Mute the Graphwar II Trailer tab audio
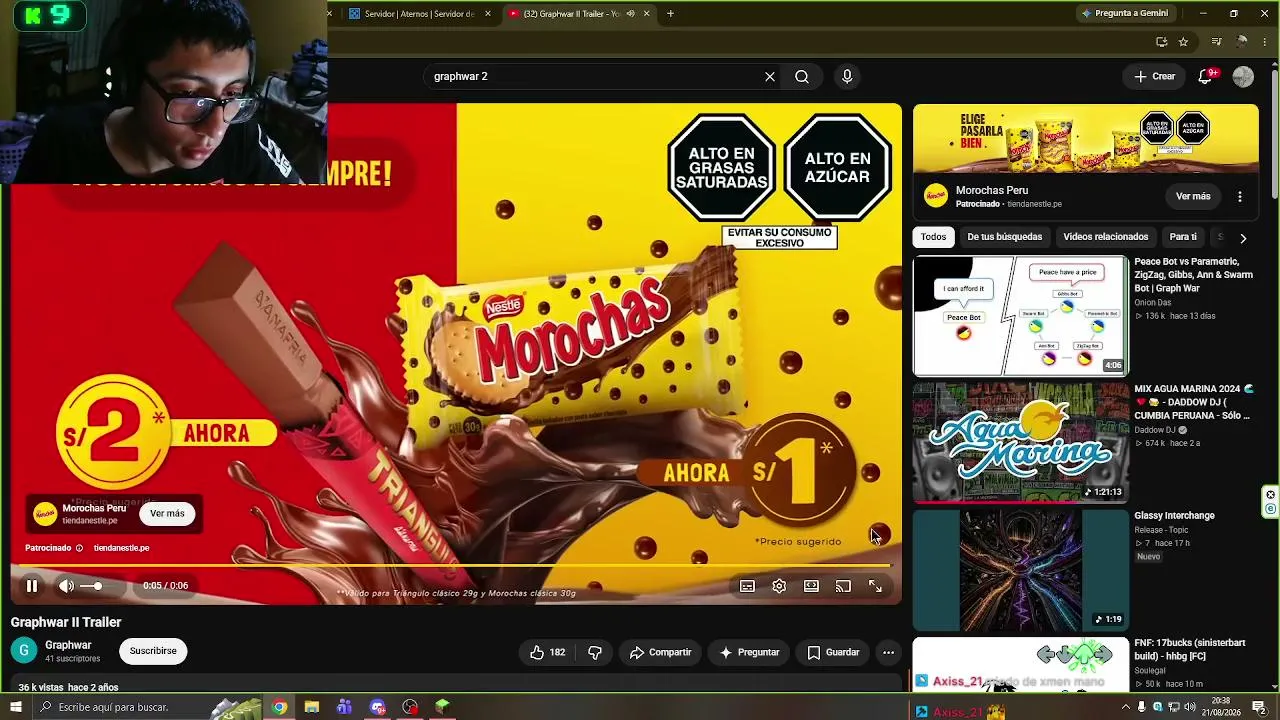This screenshot has height=720, width=1280. tap(630, 14)
